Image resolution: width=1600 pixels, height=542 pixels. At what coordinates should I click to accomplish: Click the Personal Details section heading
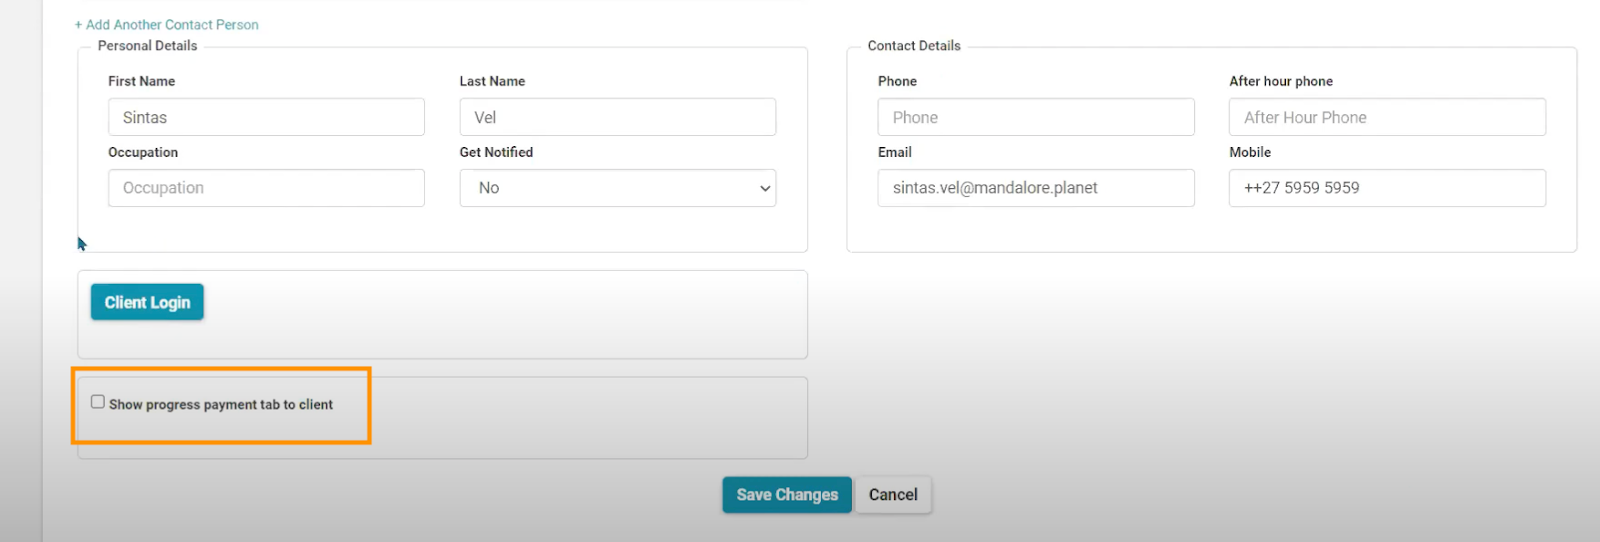coord(148,46)
